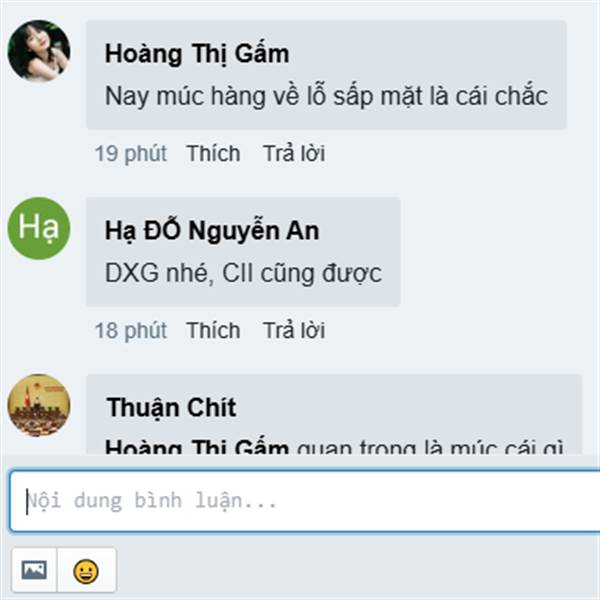
Task: Click the mentioned Hoàng Thị Gấm tag in reply
Action: (197, 447)
